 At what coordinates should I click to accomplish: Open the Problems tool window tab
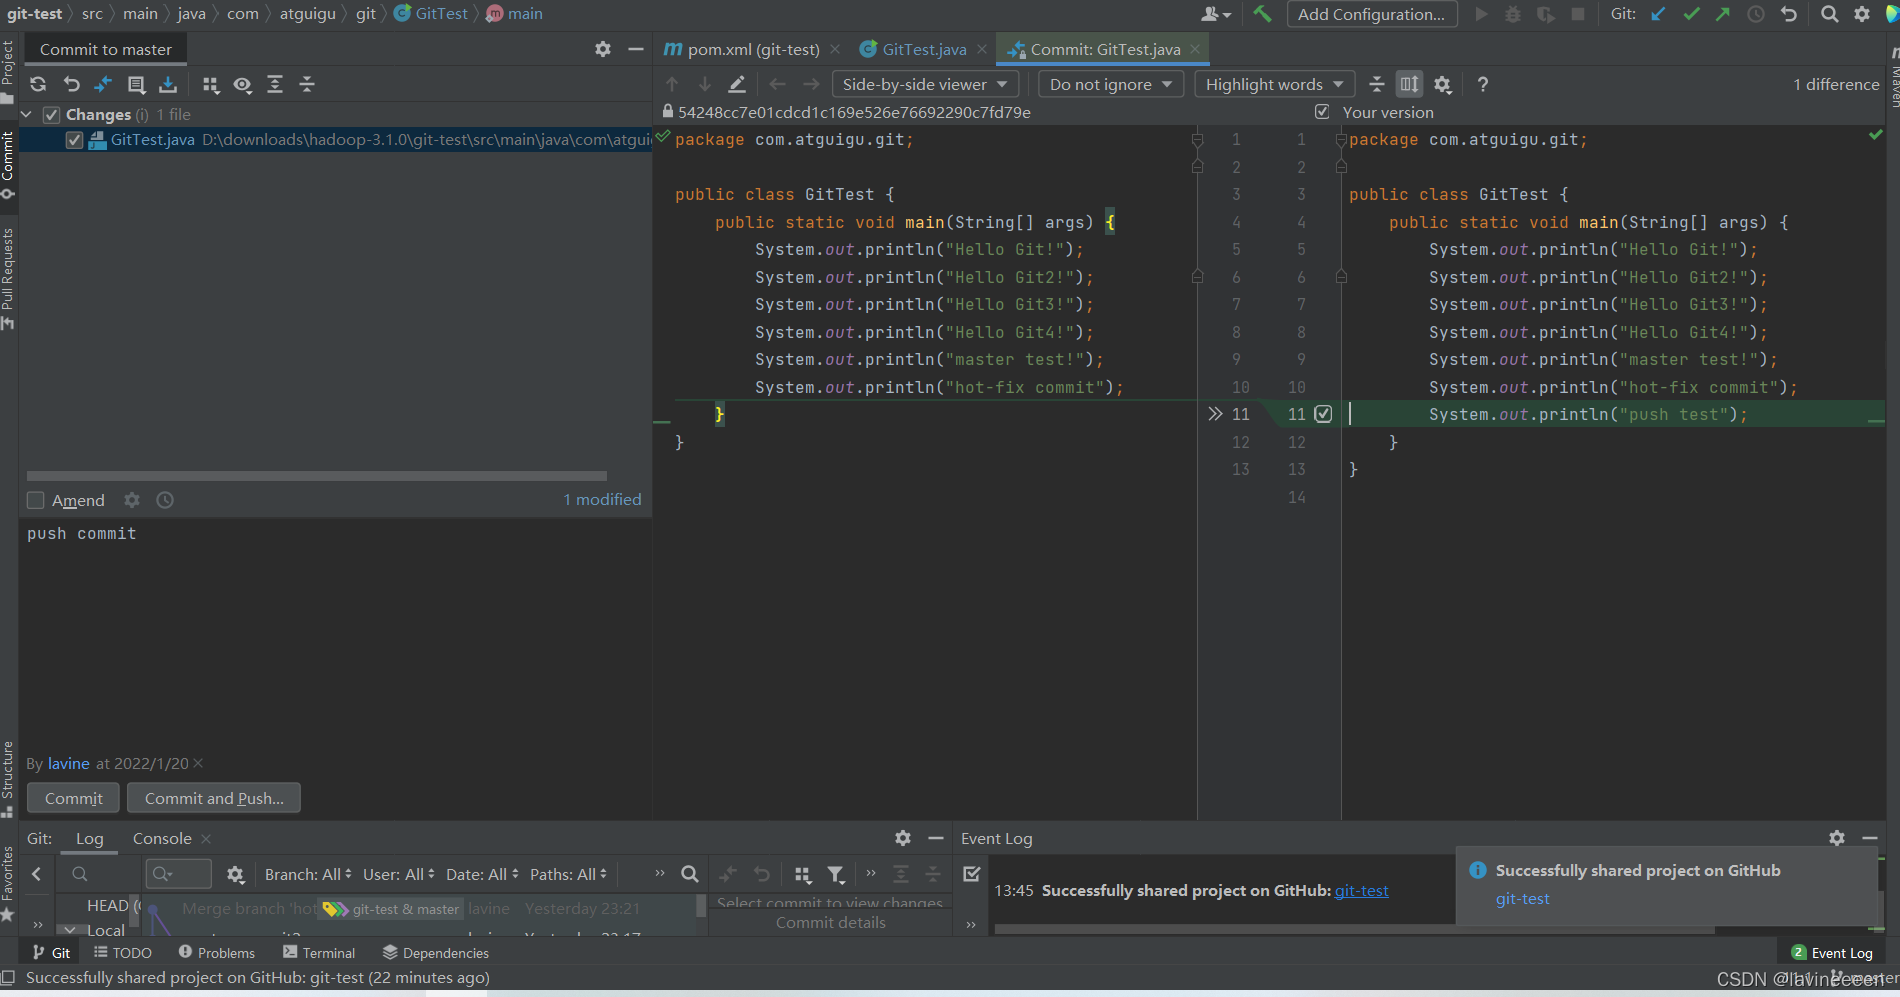click(217, 953)
